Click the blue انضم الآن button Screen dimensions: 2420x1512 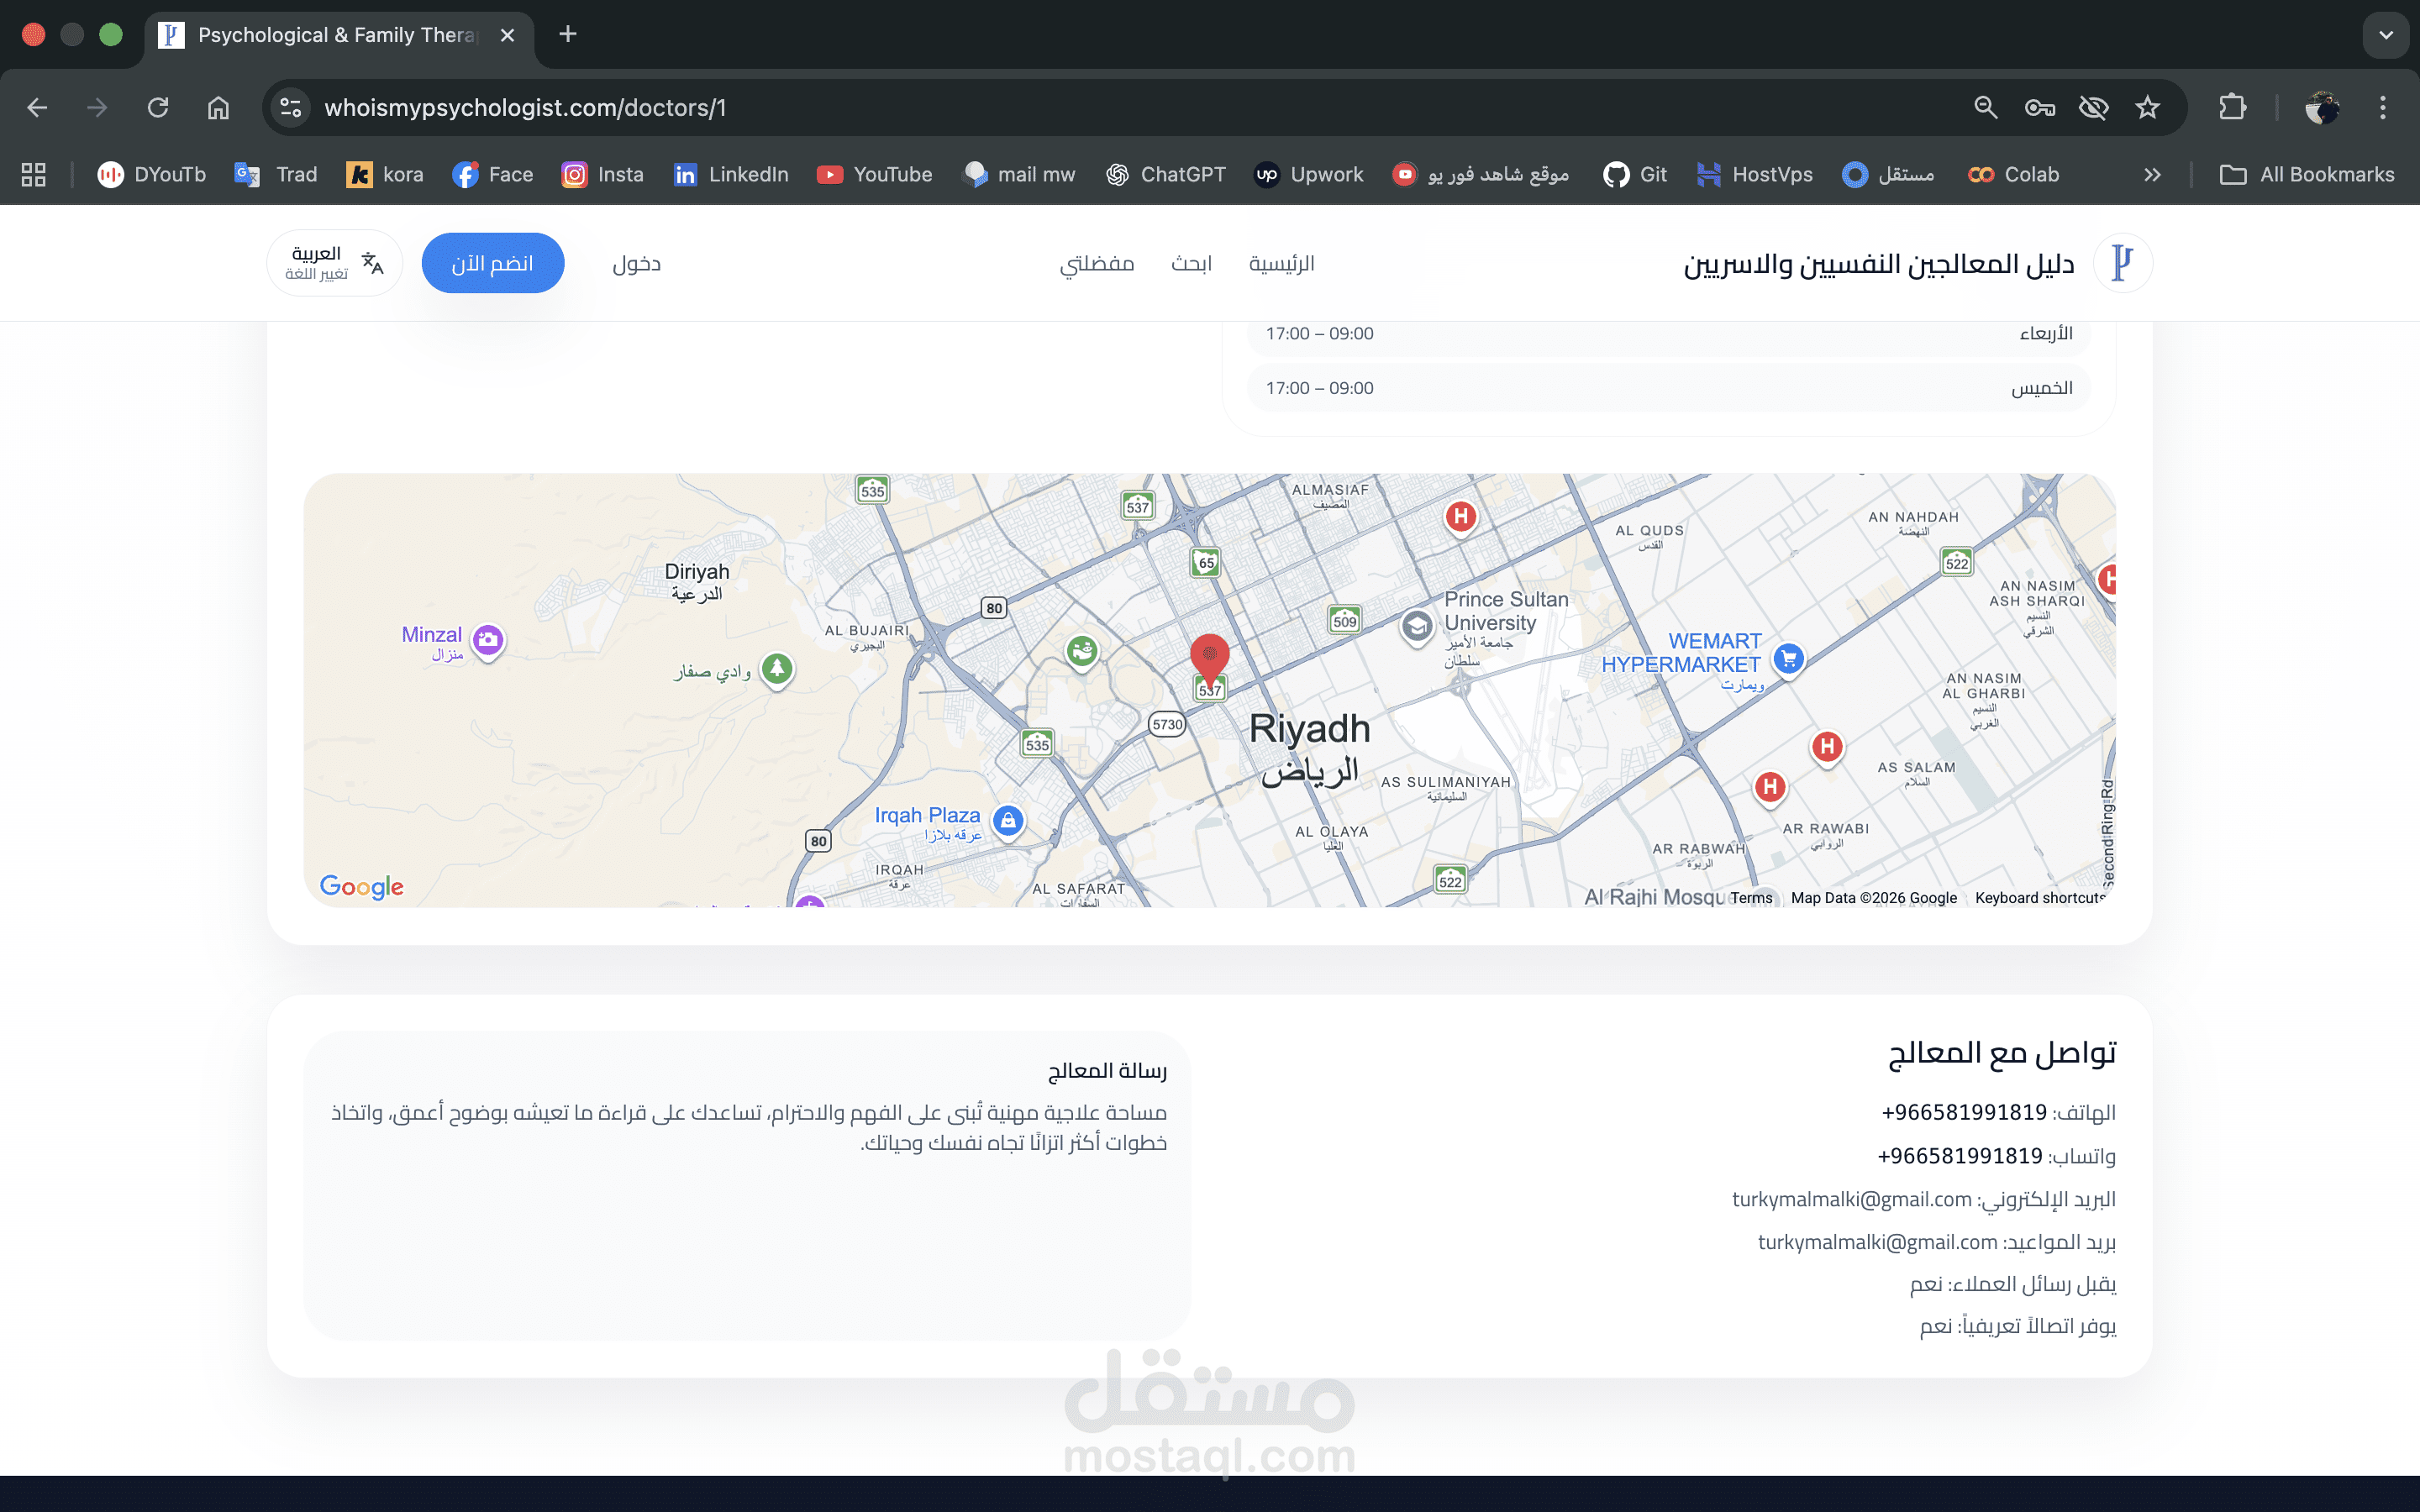[492, 263]
